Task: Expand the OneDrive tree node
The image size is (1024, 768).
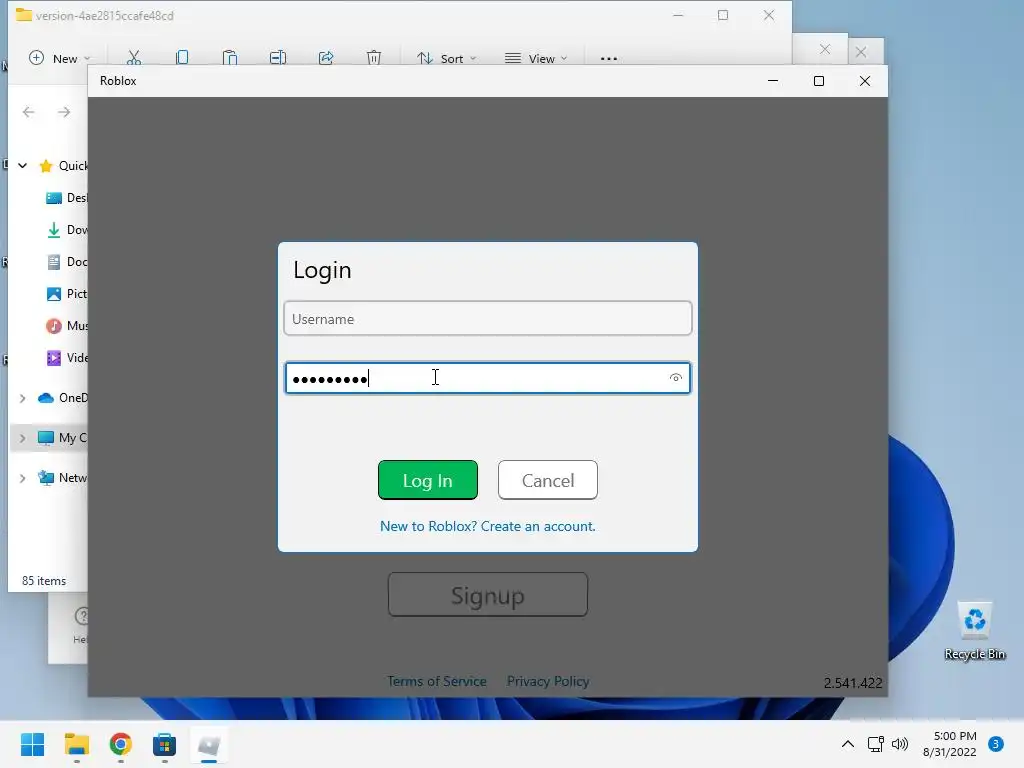Action: 23,398
